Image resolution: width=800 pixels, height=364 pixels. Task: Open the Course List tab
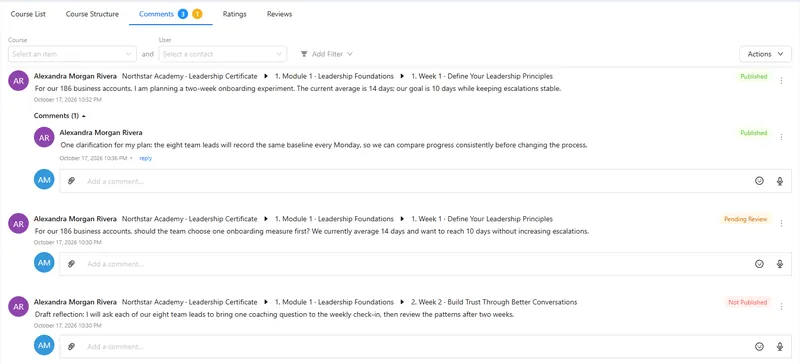click(x=28, y=14)
